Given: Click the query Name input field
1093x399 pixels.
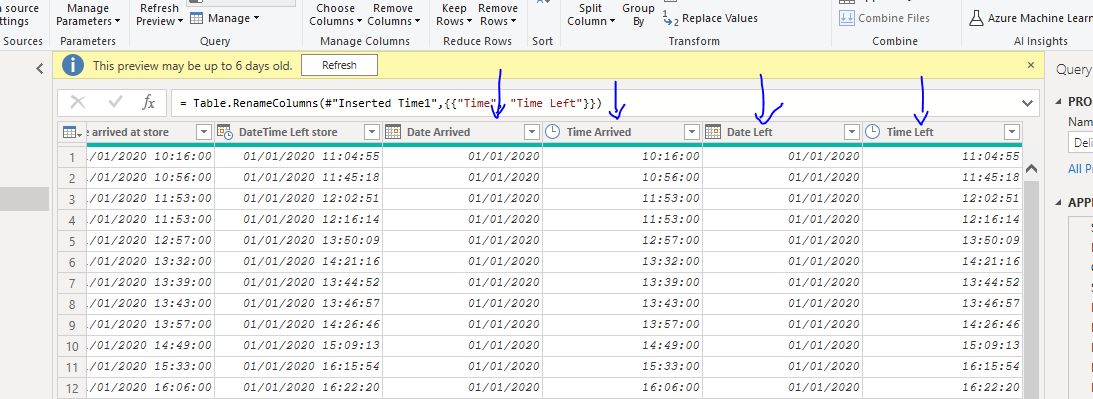Looking at the screenshot, I should (x=1080, y=143).
